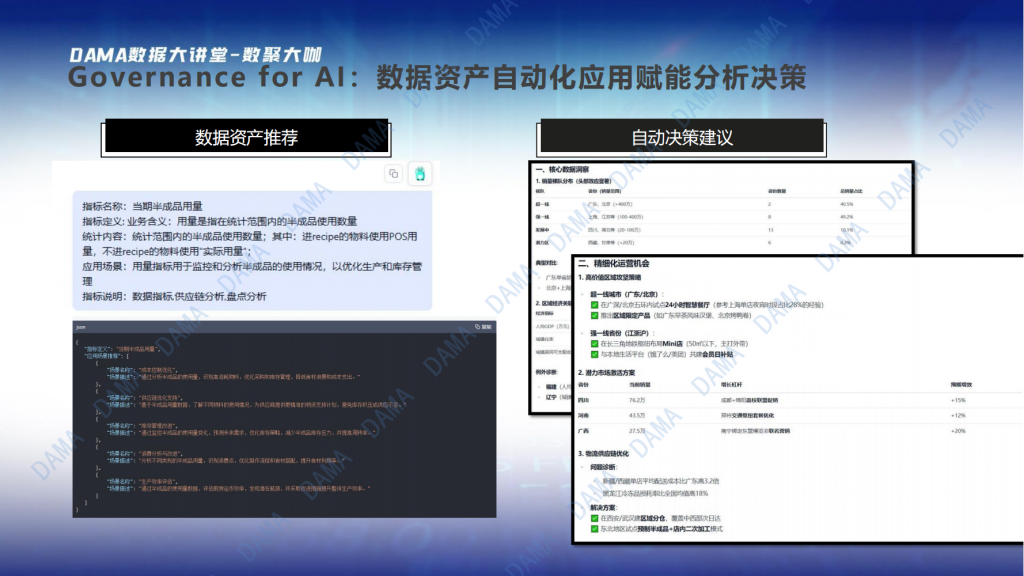The image size is (1024, 576).
Task: Click the 超一线城市（广东/北京） bullet
Action: (x=627, y=295)
